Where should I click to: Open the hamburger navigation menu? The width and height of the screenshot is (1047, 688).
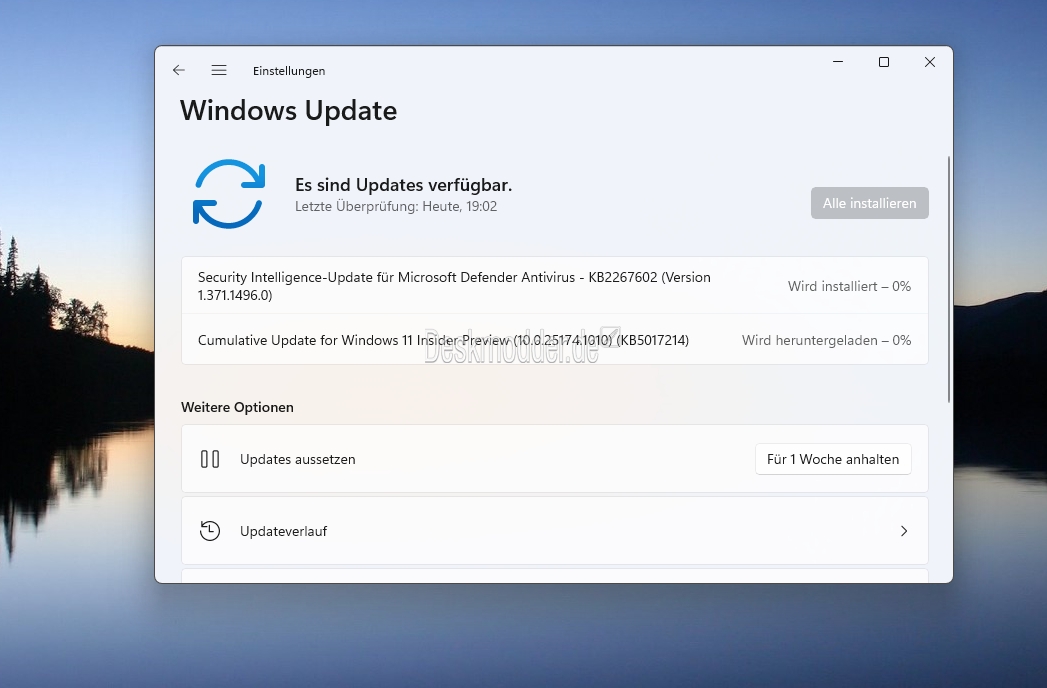pos(219,70)
